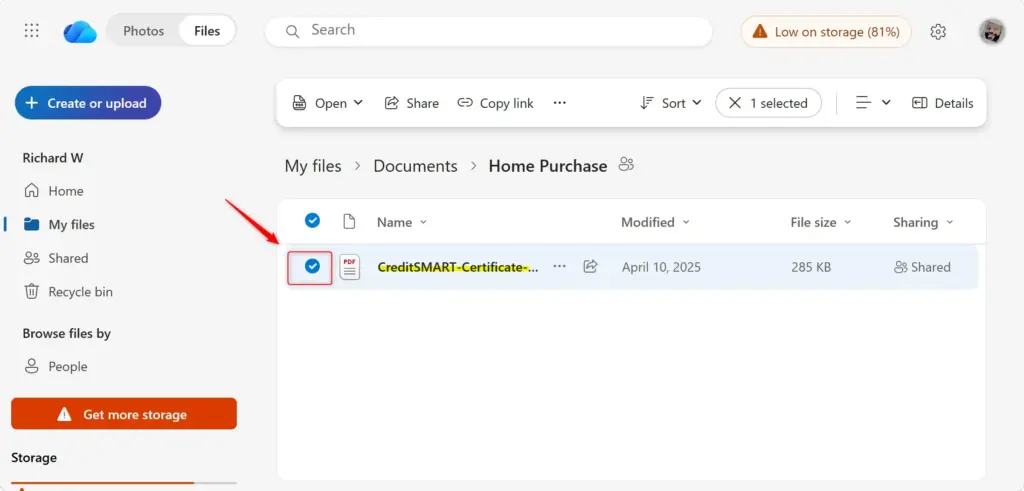The height and width of the screenshot is (491, 1024).
Task: Click the share icon in CreditSMART row
Action: click(x=590, y=266)
